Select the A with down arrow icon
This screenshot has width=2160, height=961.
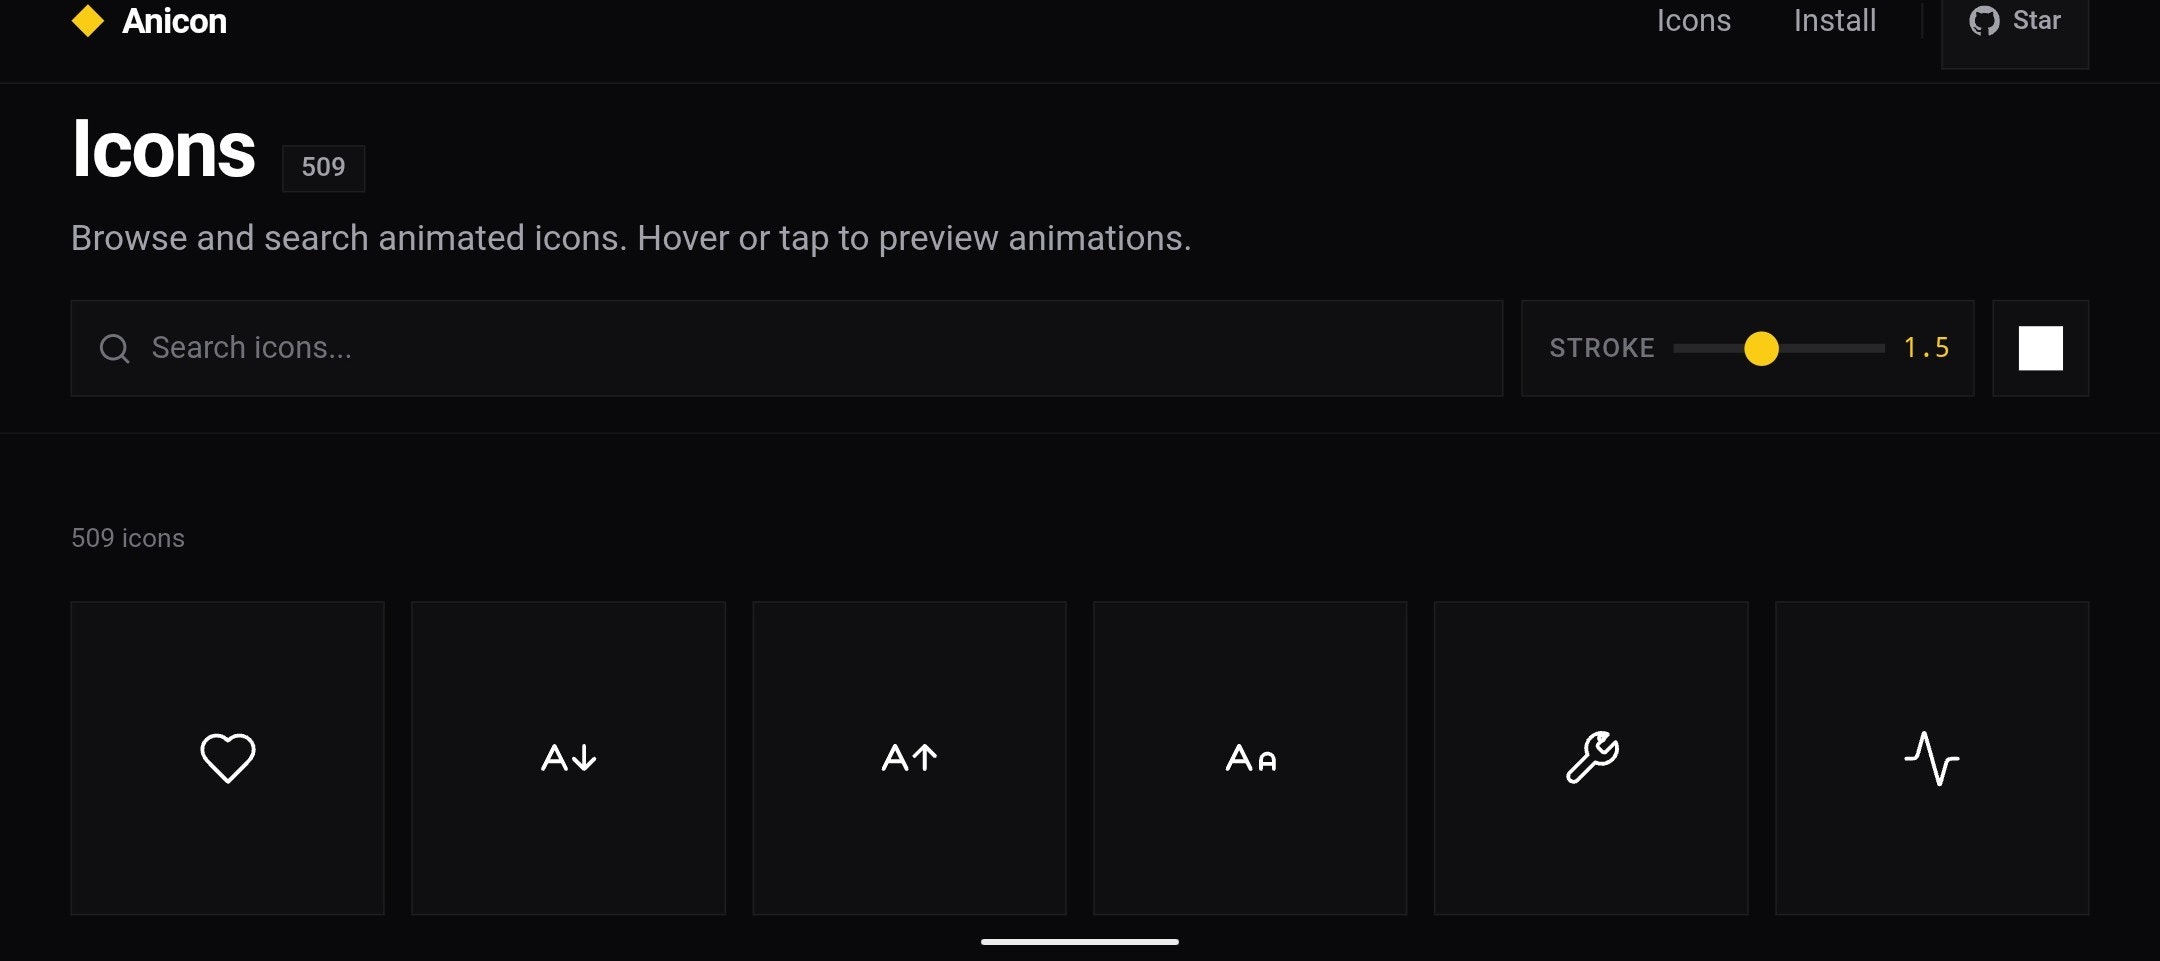tap(568, 758)
